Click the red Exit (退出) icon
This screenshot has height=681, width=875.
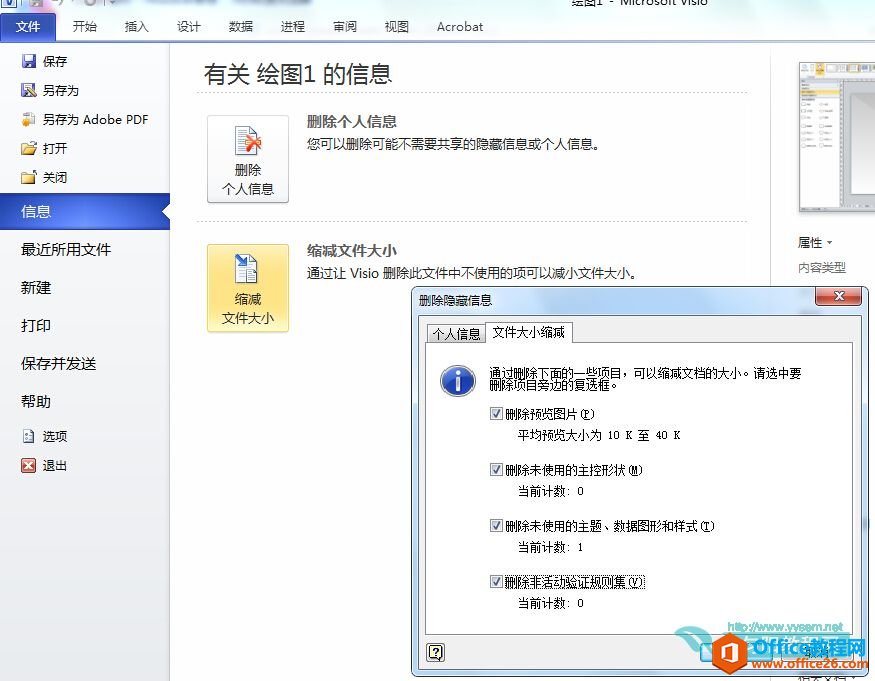click(x=28, y=465)
